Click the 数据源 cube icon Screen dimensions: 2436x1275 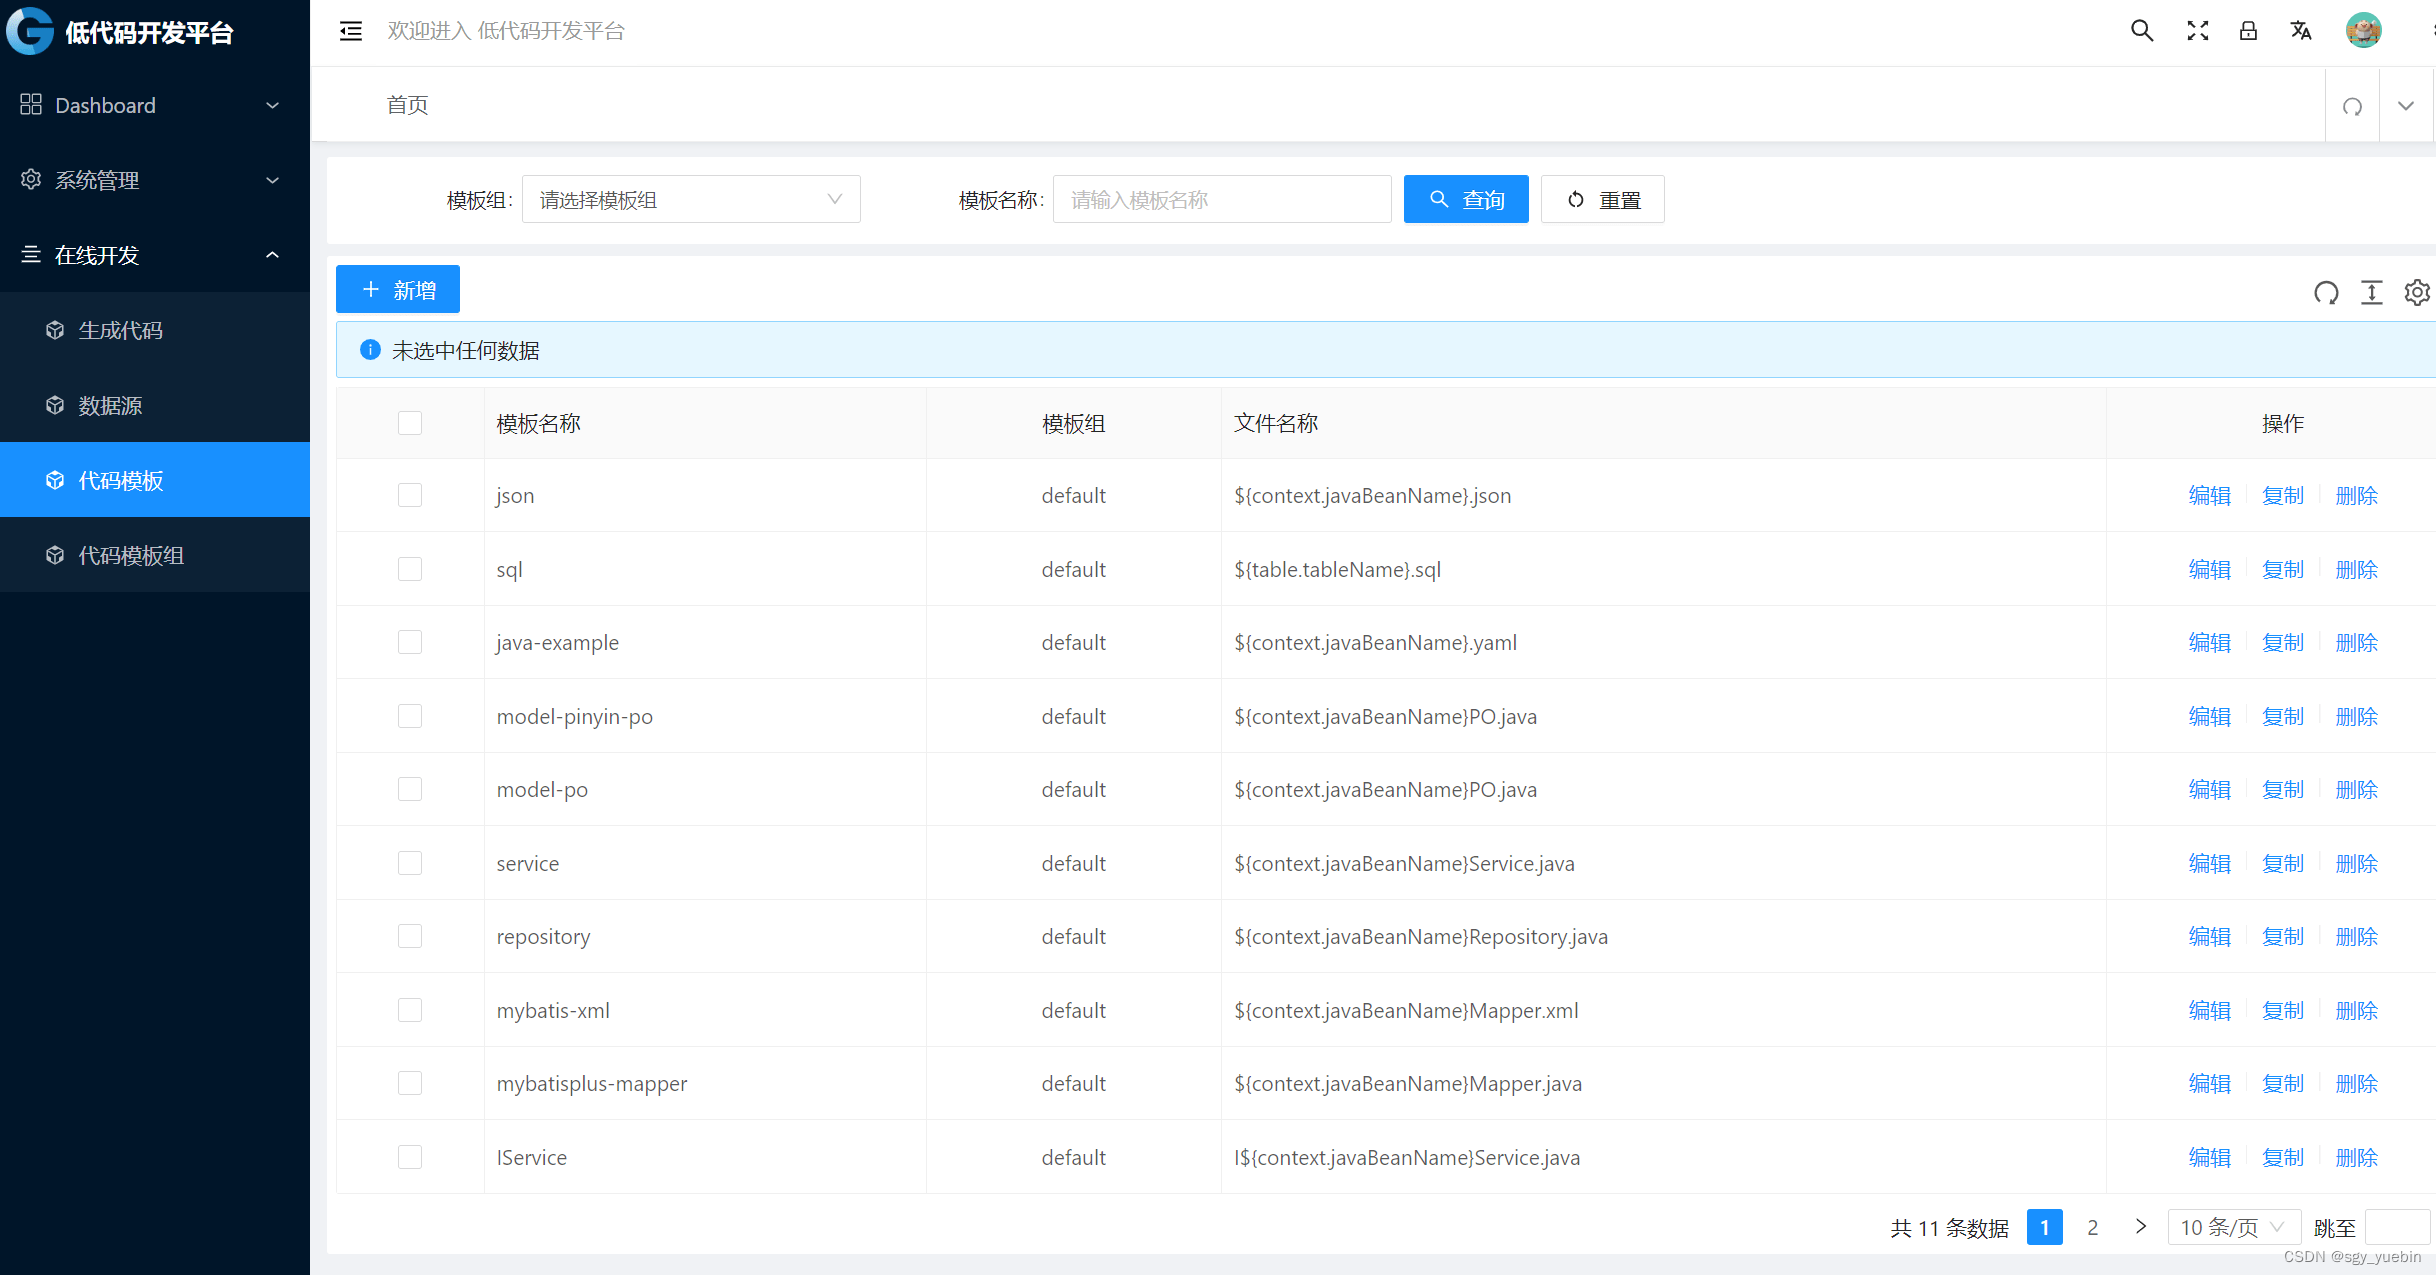click(x=55, y=405)
